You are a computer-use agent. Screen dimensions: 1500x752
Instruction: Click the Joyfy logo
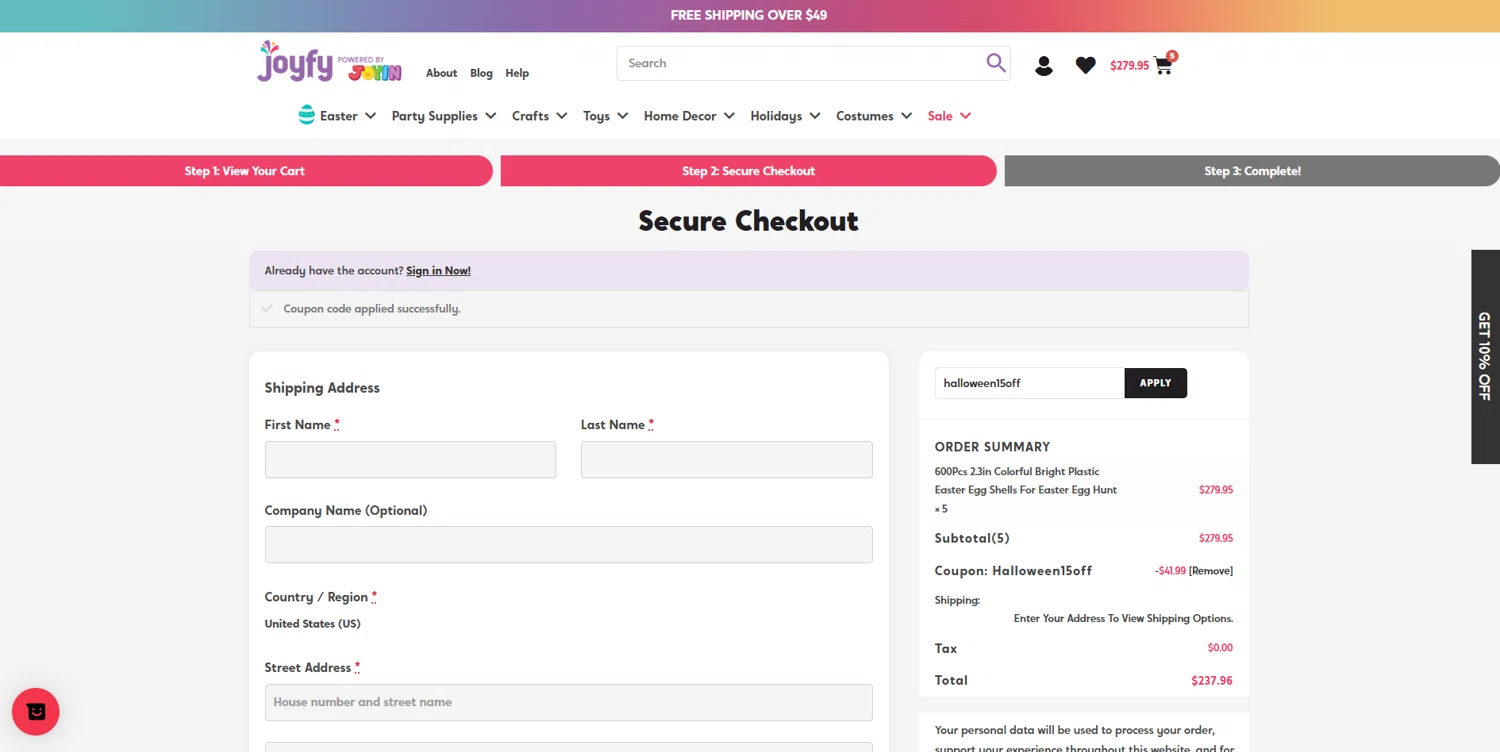click(x=329, y=62)
